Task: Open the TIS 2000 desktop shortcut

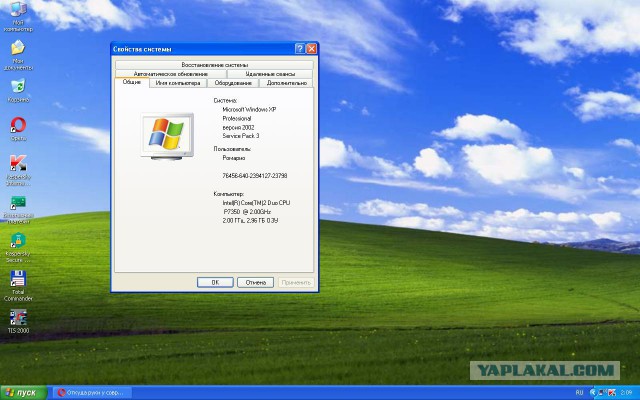Action: click(x=18, y=321)
